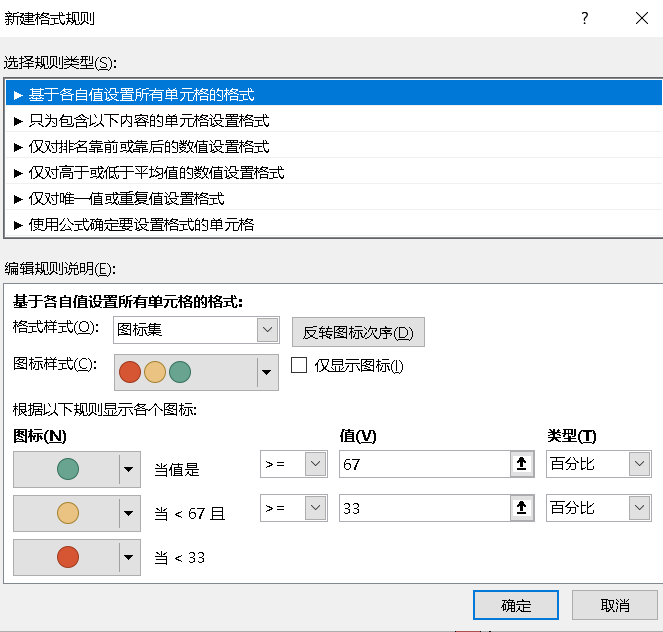Image resolution: width=663 pixels, height=632 pixels.
Task: Open the 图标样式 traffic light dropdown
Action: pos(196,372)
